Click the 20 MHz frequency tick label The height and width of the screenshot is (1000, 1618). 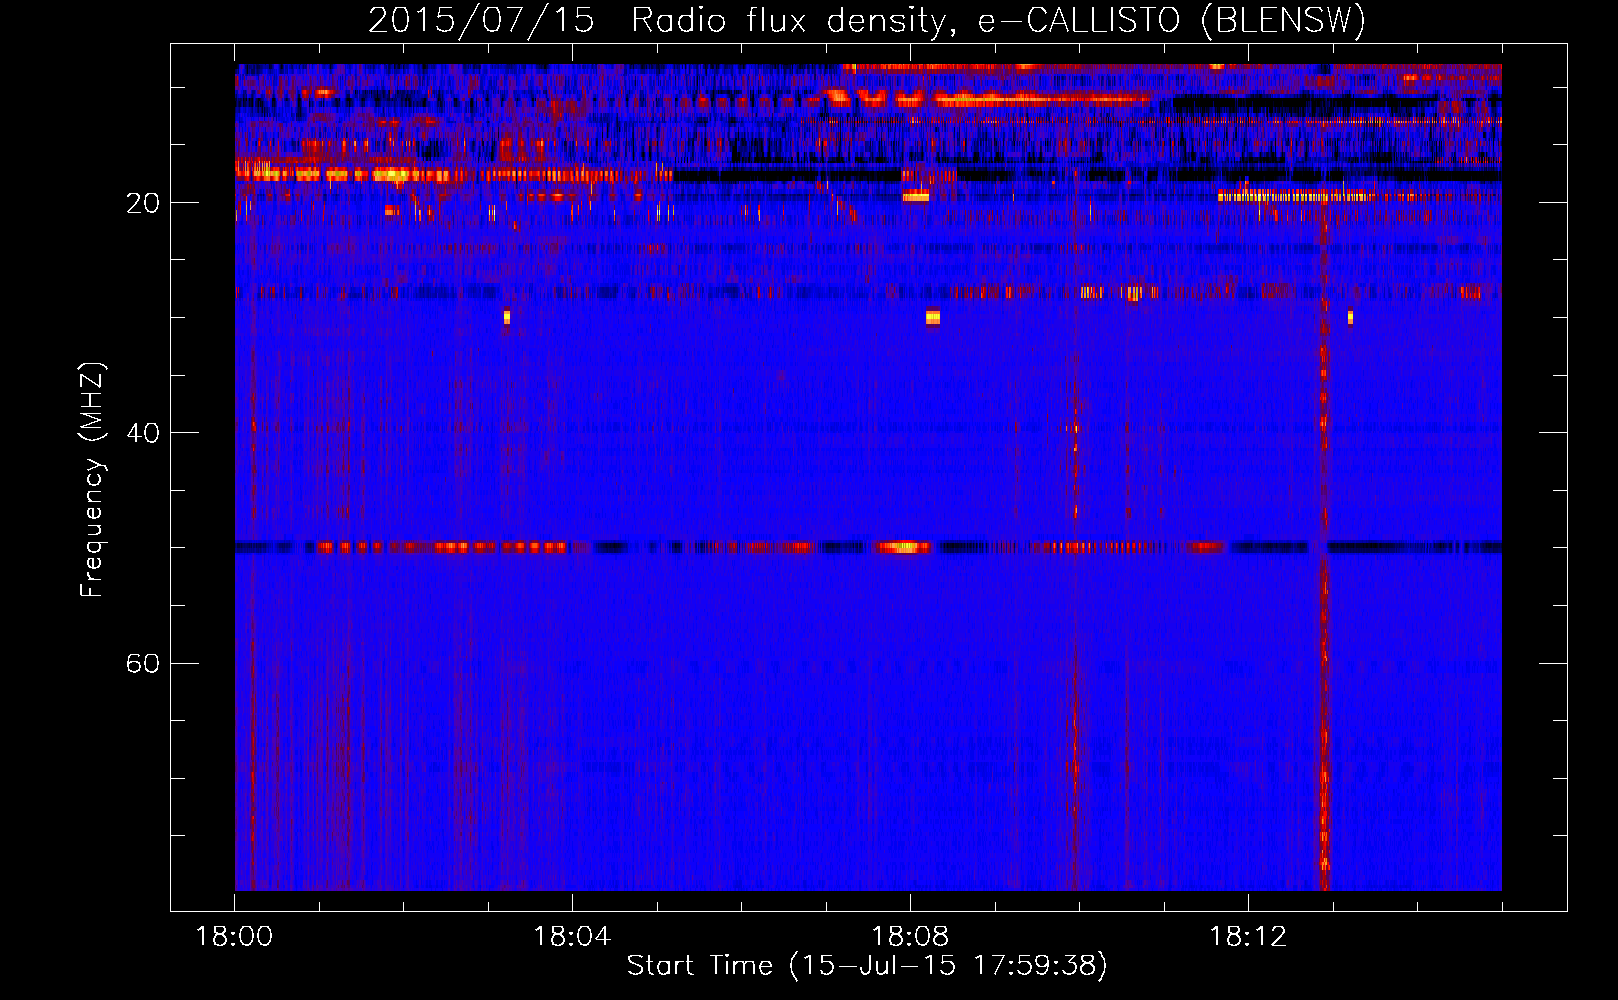pos(142,203)
